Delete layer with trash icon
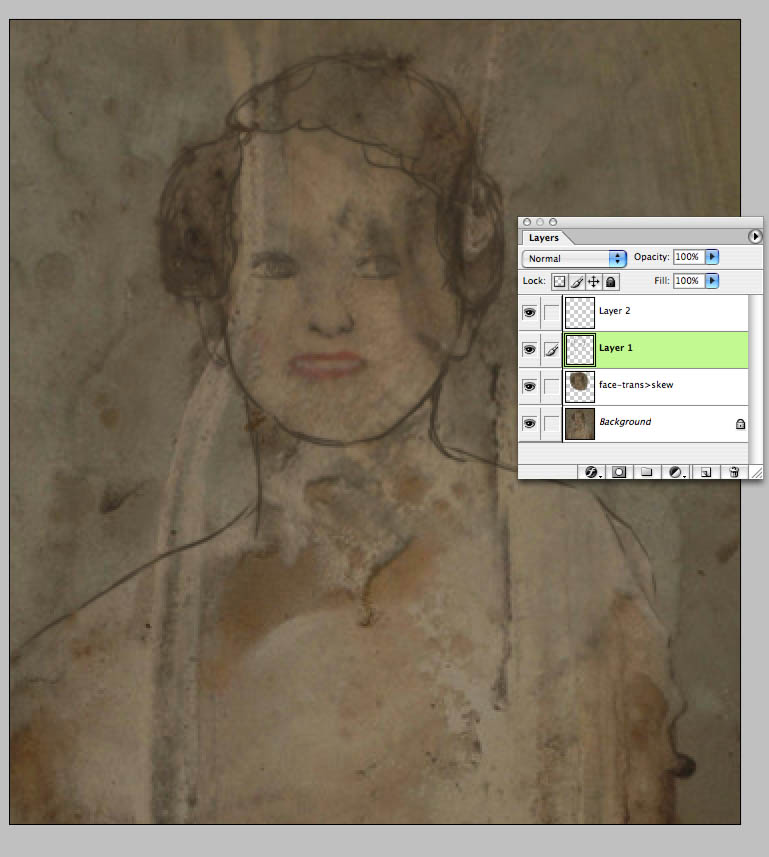 [x=734, y=472]
